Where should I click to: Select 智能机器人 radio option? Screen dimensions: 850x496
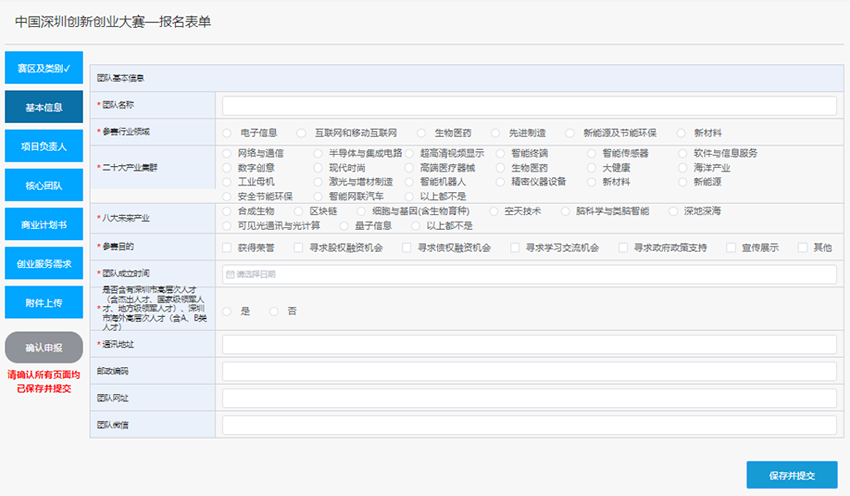tap(409, 182)
